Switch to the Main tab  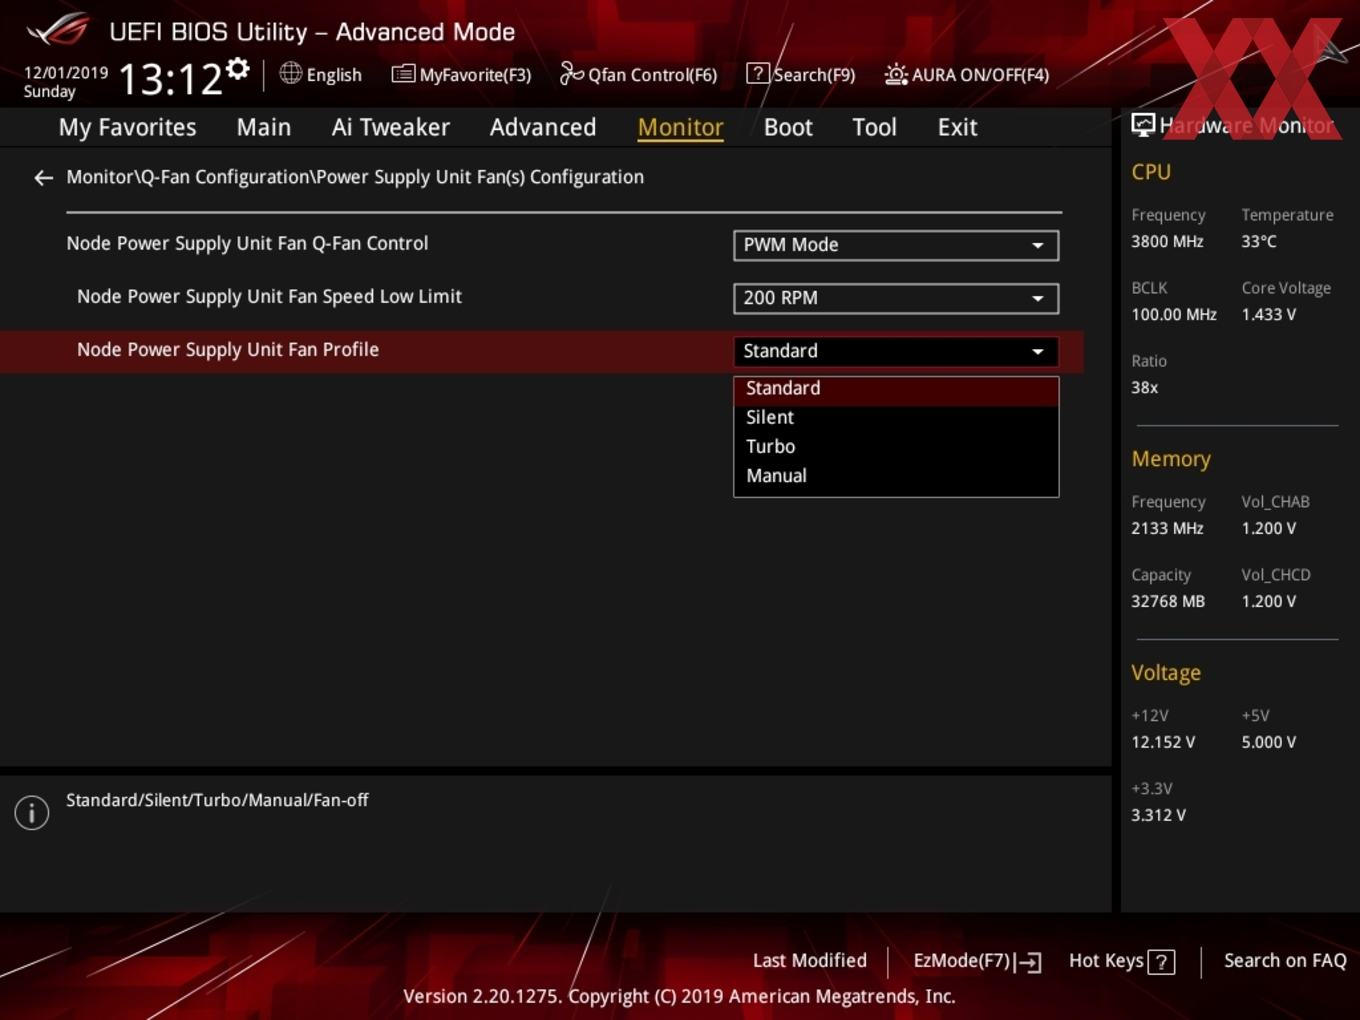point(264,127)
